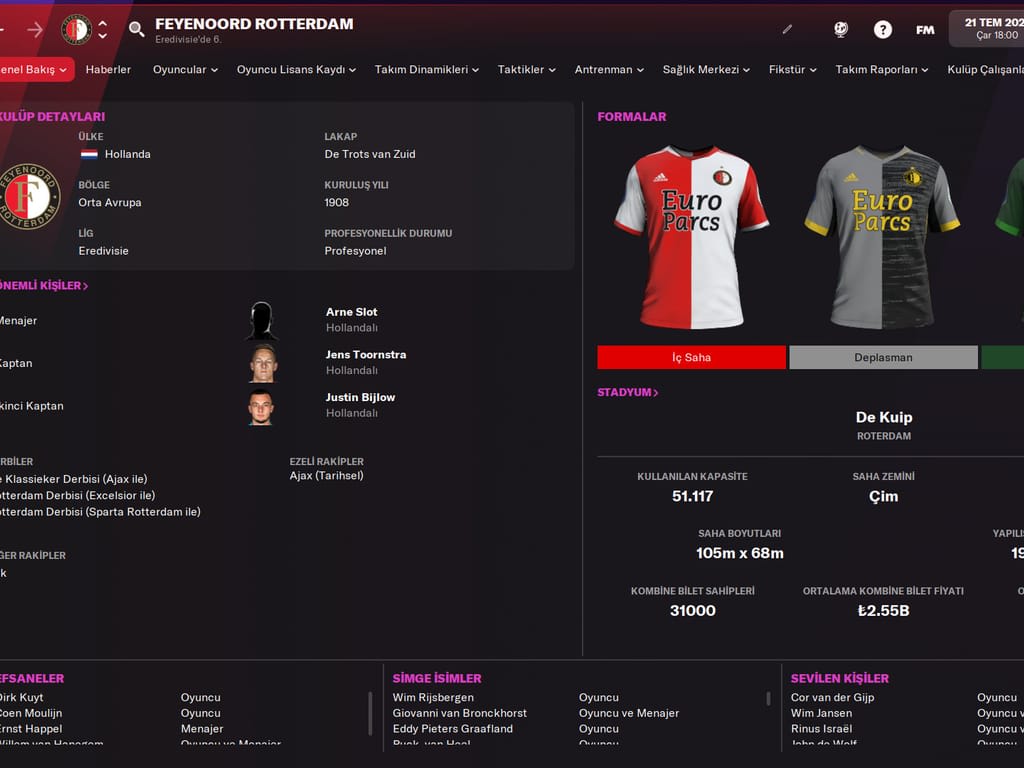This screenshot has height=768, width=1024.
Task: Select the Deplasman kit tab
Action: [883, 357]
